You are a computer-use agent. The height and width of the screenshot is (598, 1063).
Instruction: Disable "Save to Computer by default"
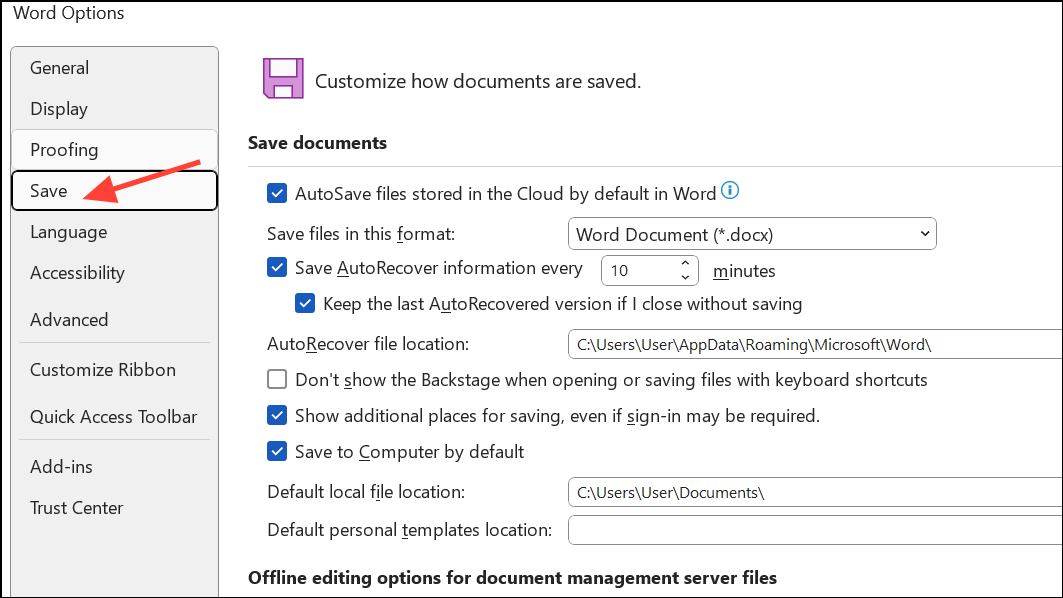tap(277, 451)
